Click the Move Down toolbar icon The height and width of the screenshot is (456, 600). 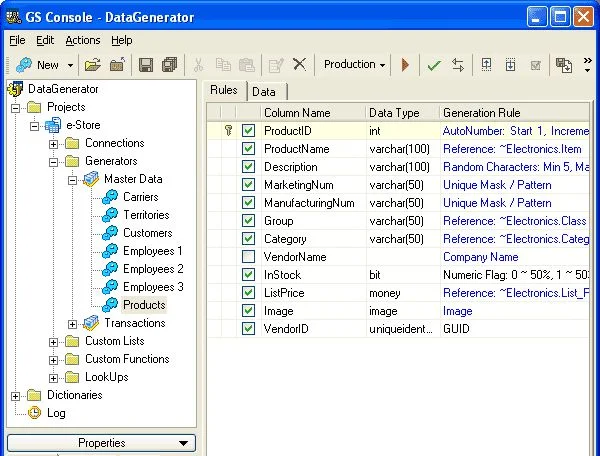click(510, 65)
